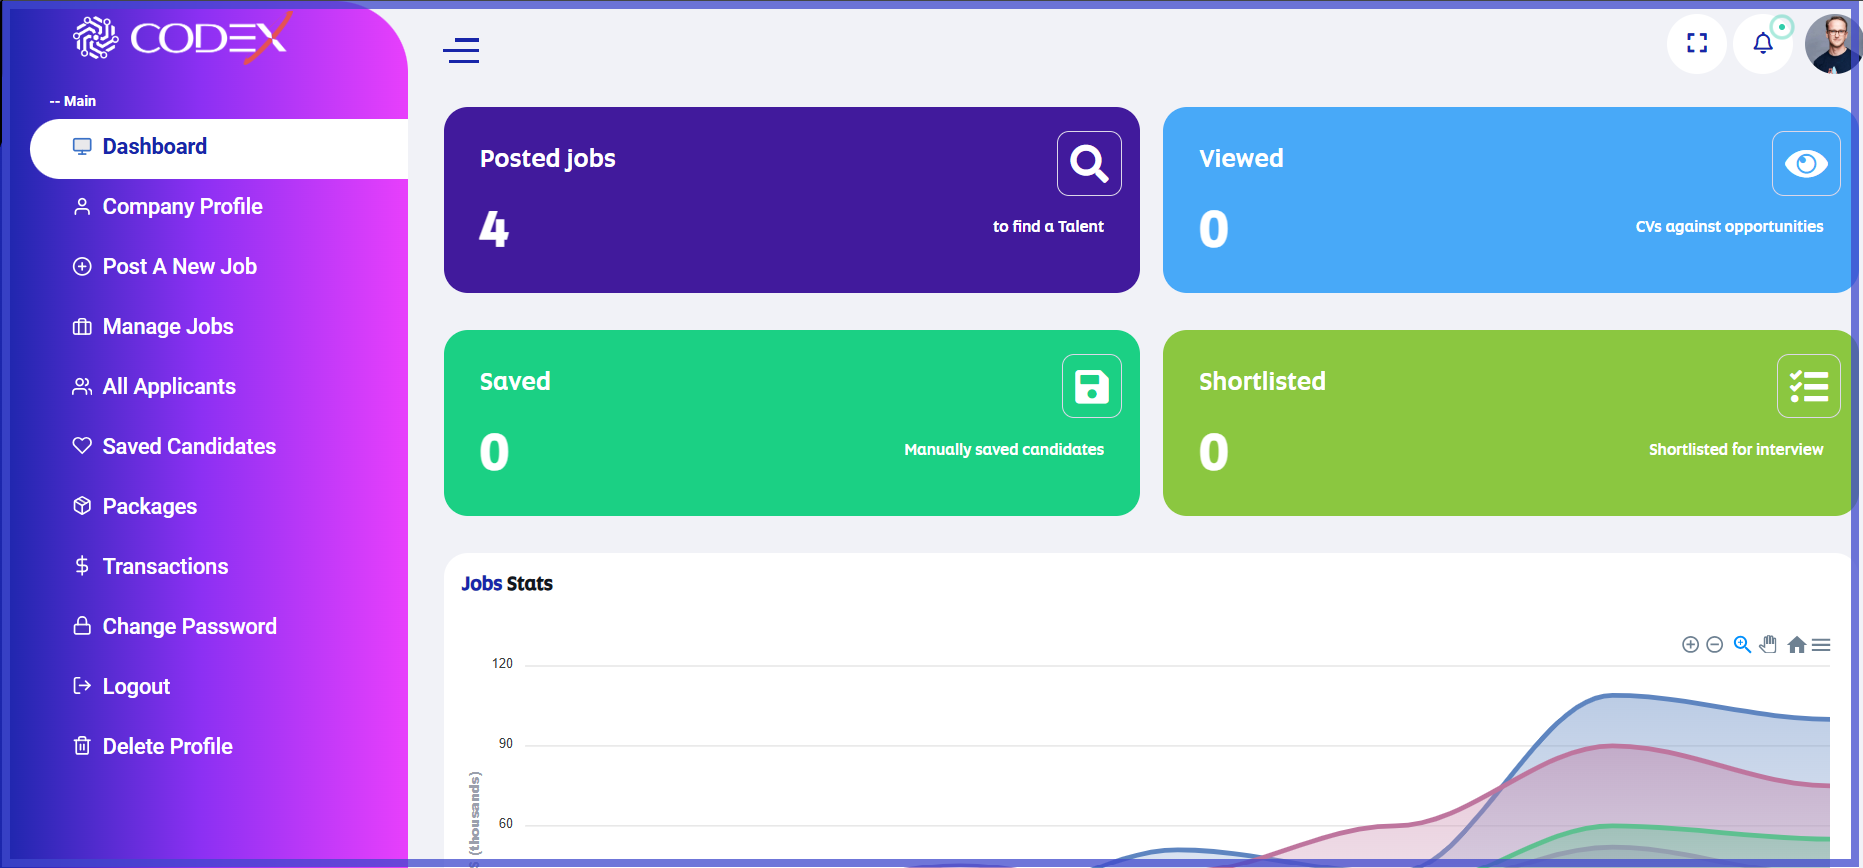Click the eye icon on Viewed card
This screenshot has height=868, width=1863.
(1805, 163)
